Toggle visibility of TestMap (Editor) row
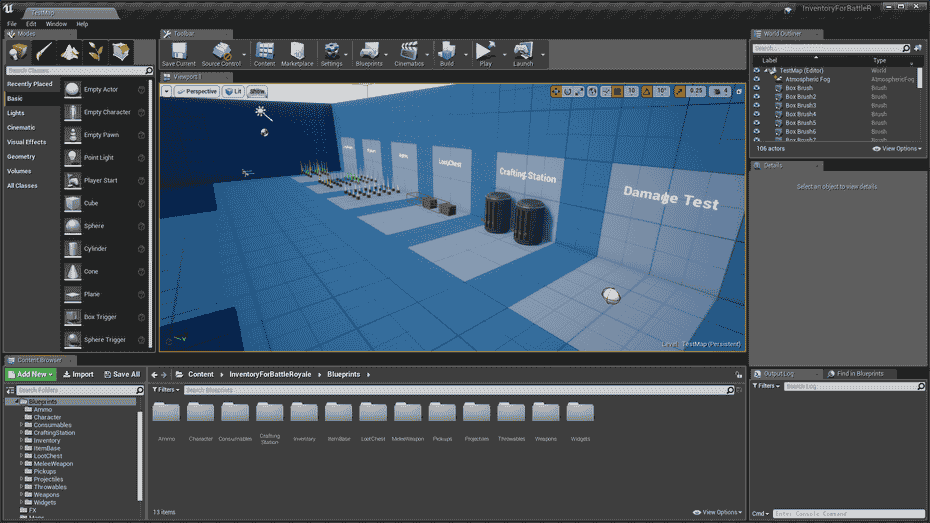 coord(757,71)
